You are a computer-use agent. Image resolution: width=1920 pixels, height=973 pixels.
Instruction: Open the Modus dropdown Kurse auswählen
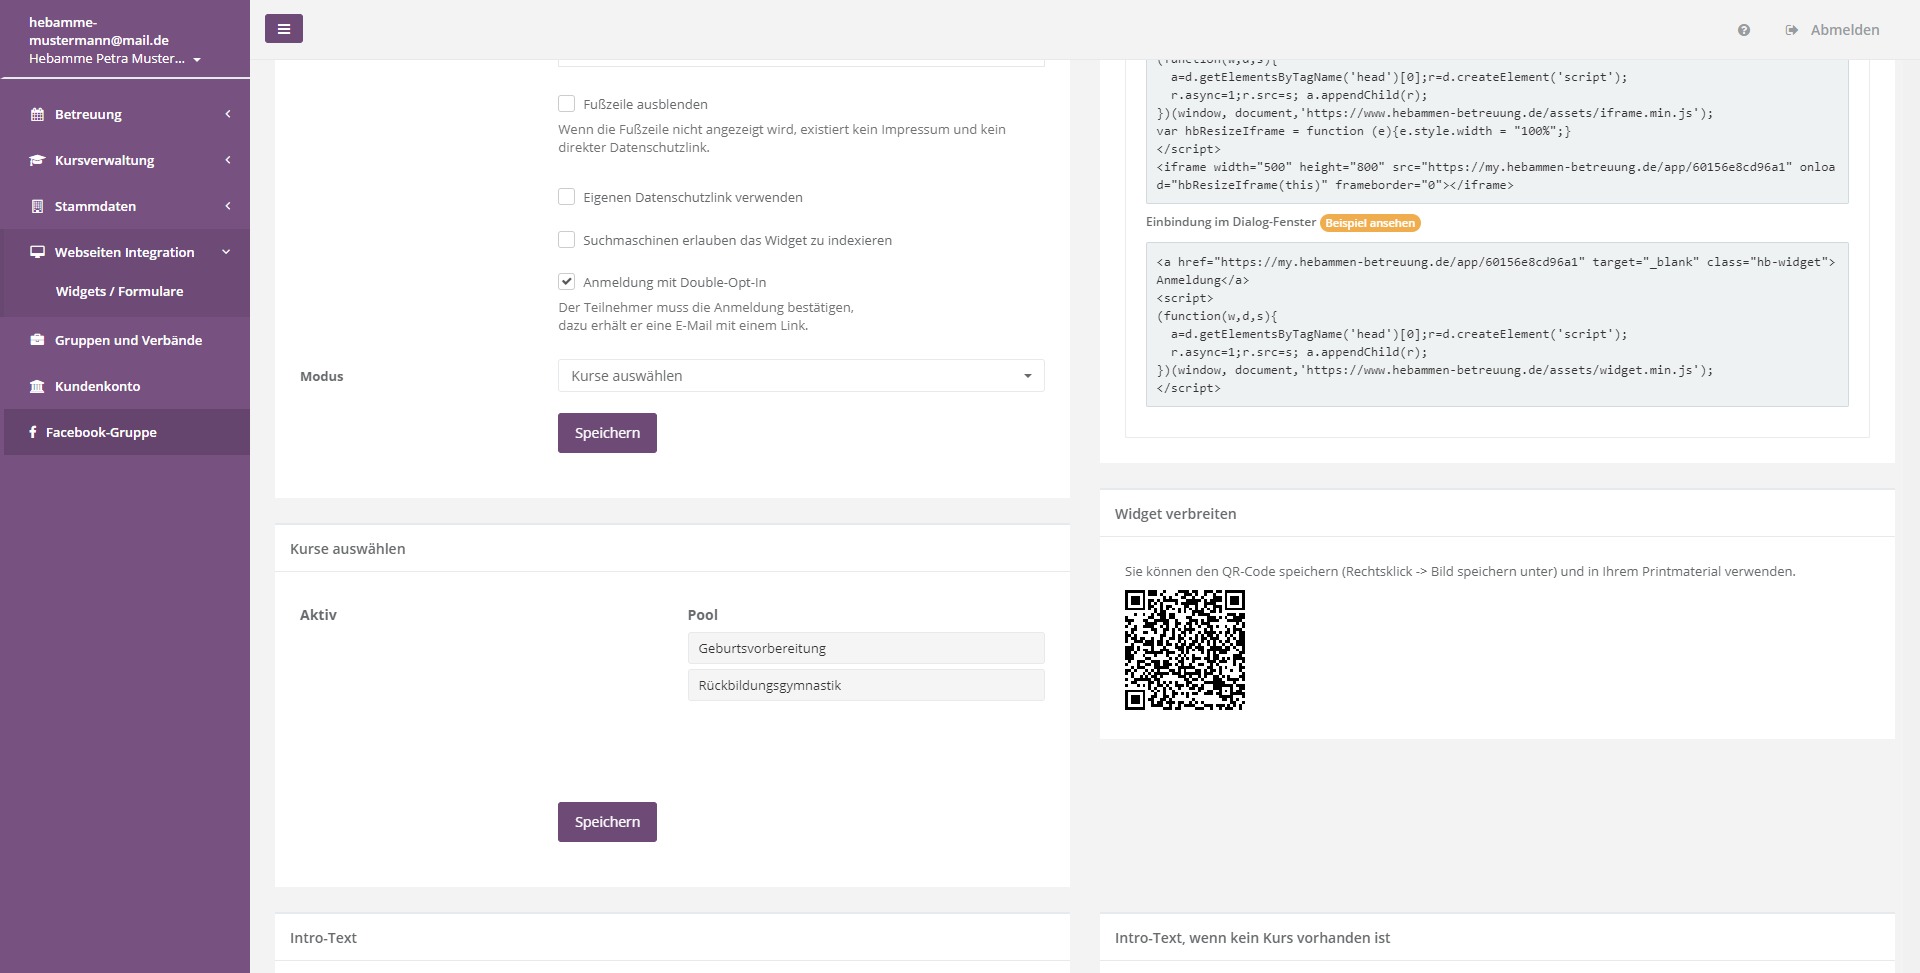800,376
